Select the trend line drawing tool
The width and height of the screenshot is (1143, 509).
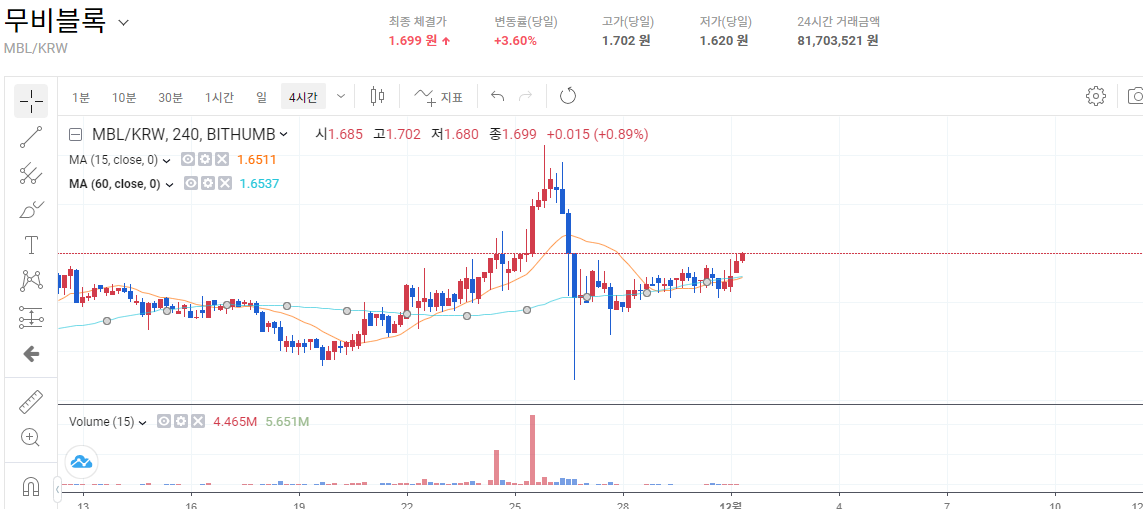(x=31, y=137)
